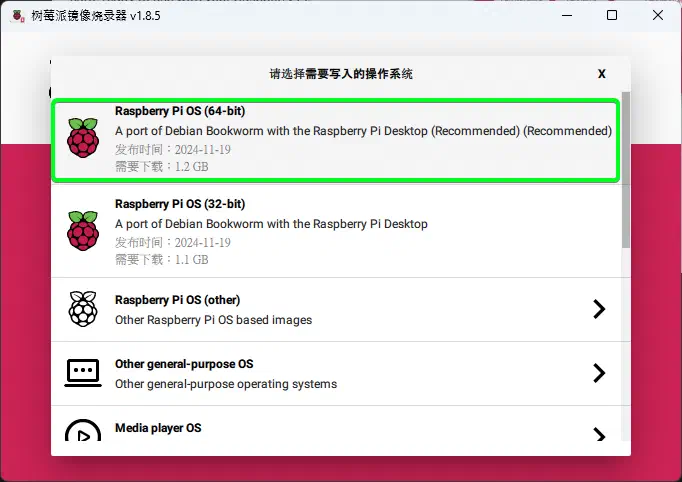This screenshot has height=482, width=682.
Task: Expand Other general-purpose OS chevron arrow
Action: point(599,373)
